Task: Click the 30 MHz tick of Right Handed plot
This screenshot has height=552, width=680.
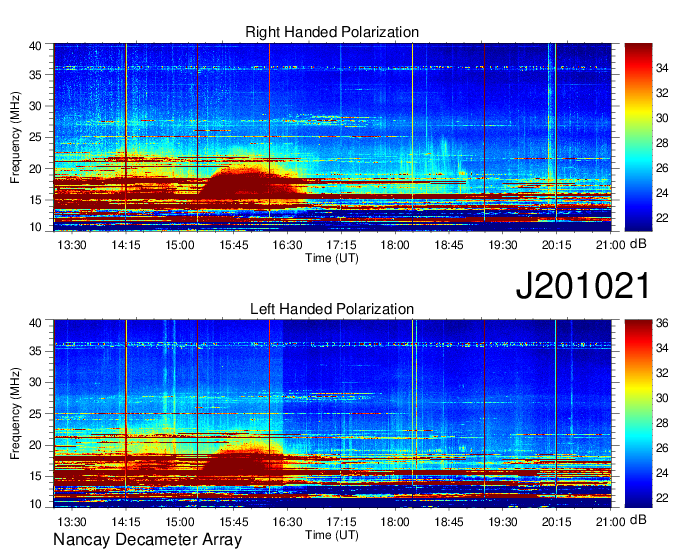Action: pyautogui.click(x=36, y=106)
